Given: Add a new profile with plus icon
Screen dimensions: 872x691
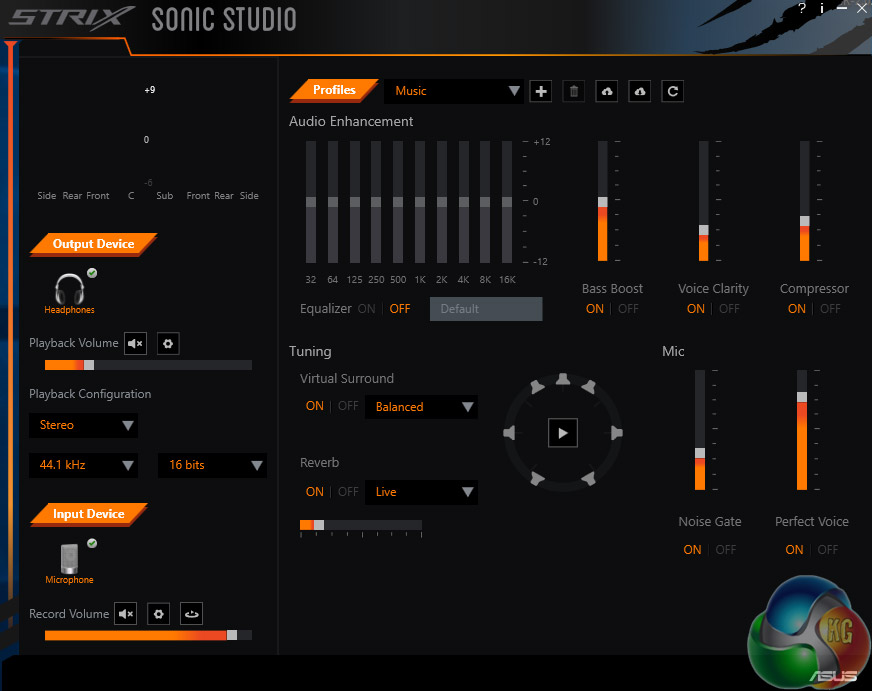Looking at the screenshot, I should 541,91.
